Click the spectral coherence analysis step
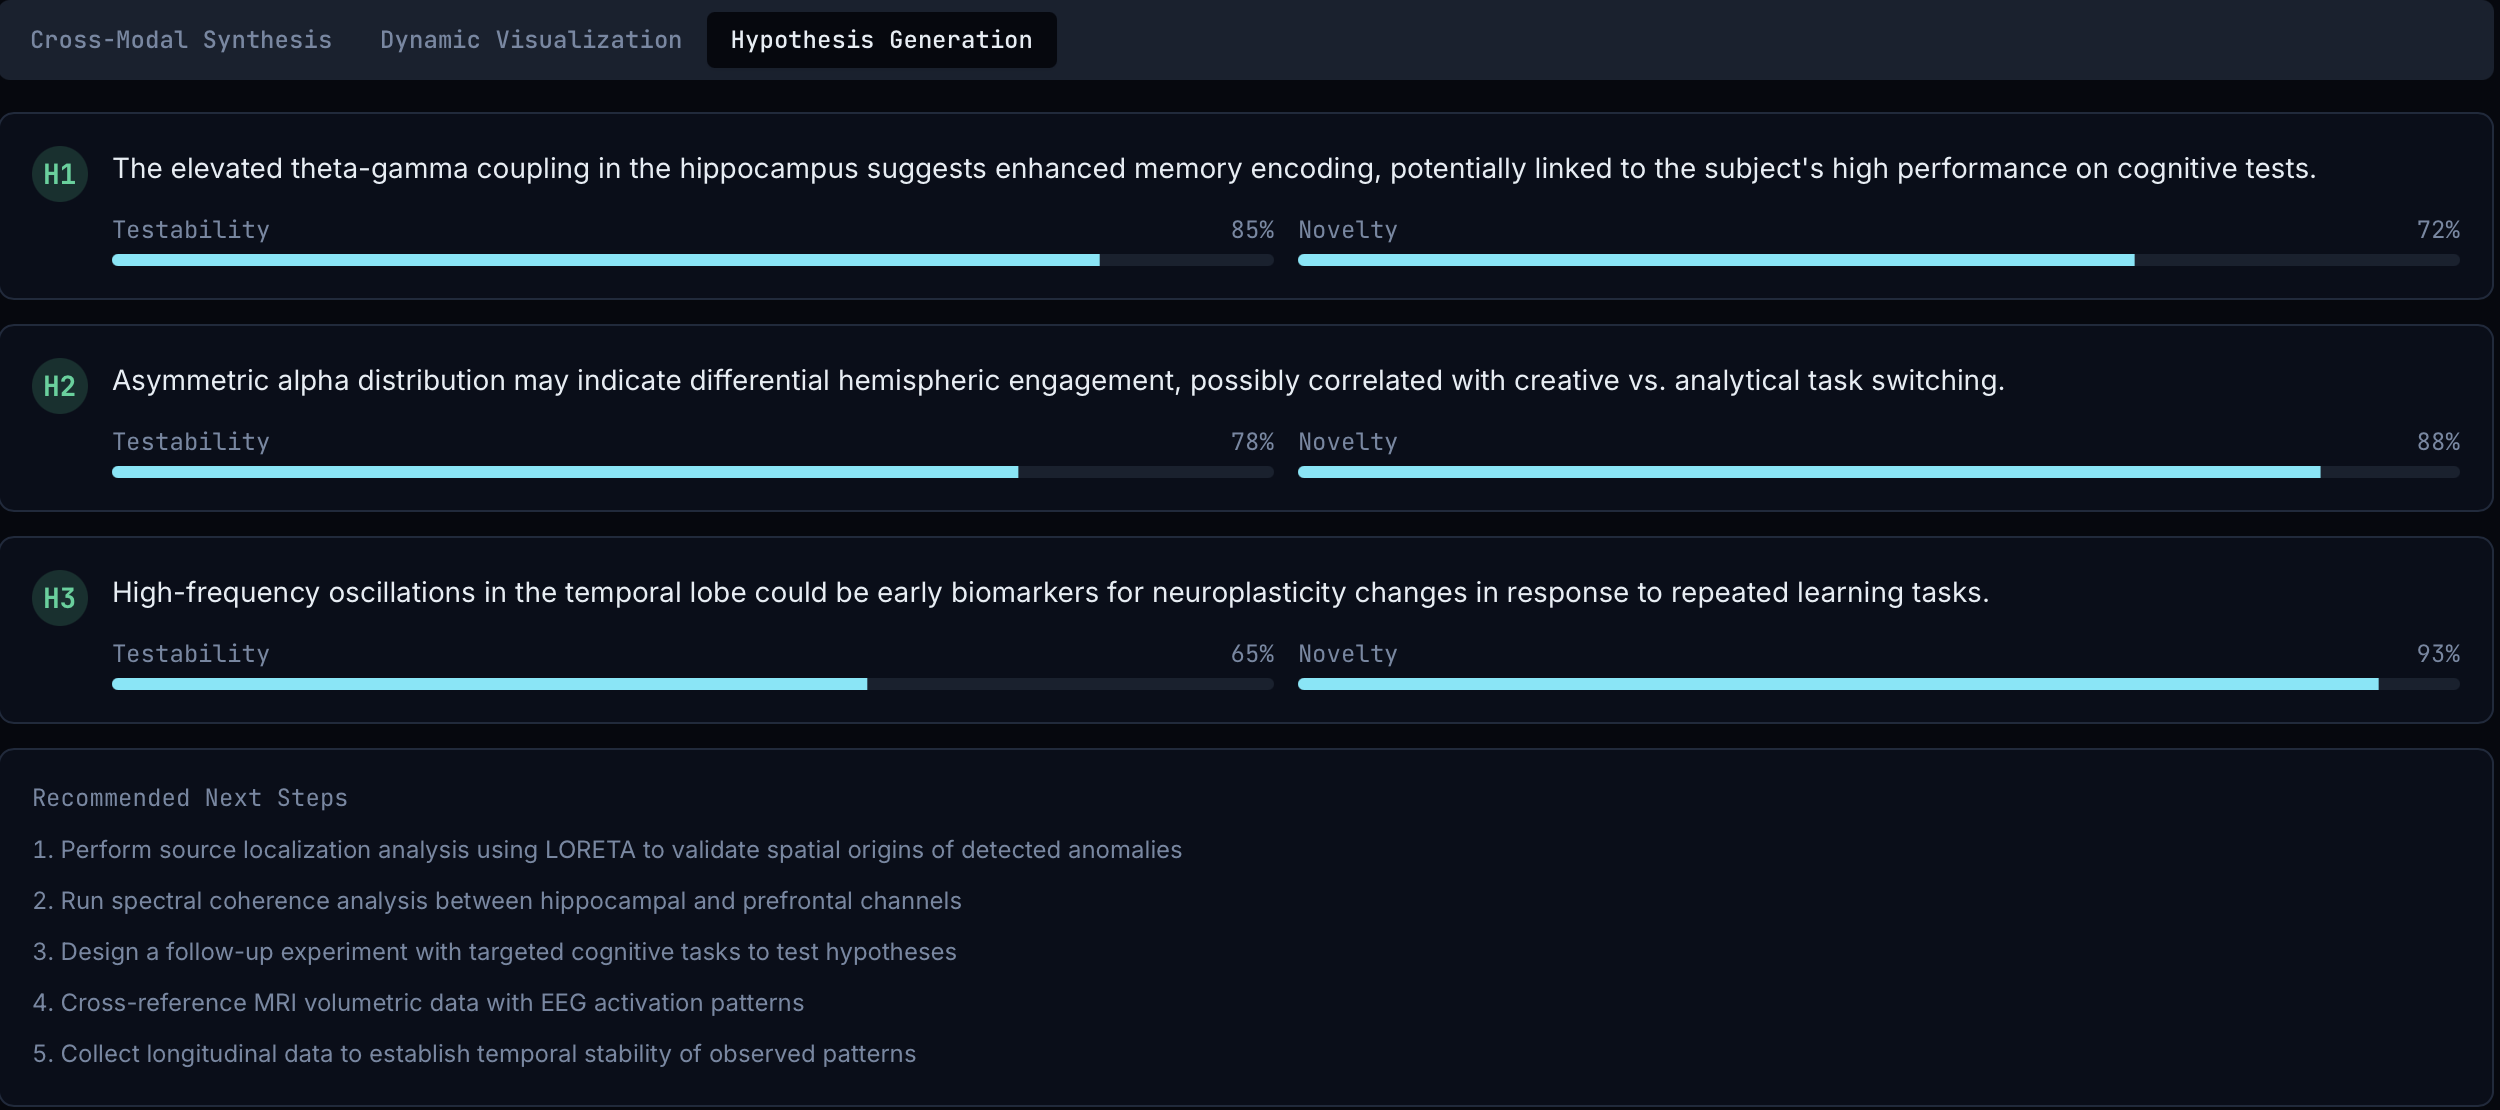2500x1110 pixels. (497, 901)
